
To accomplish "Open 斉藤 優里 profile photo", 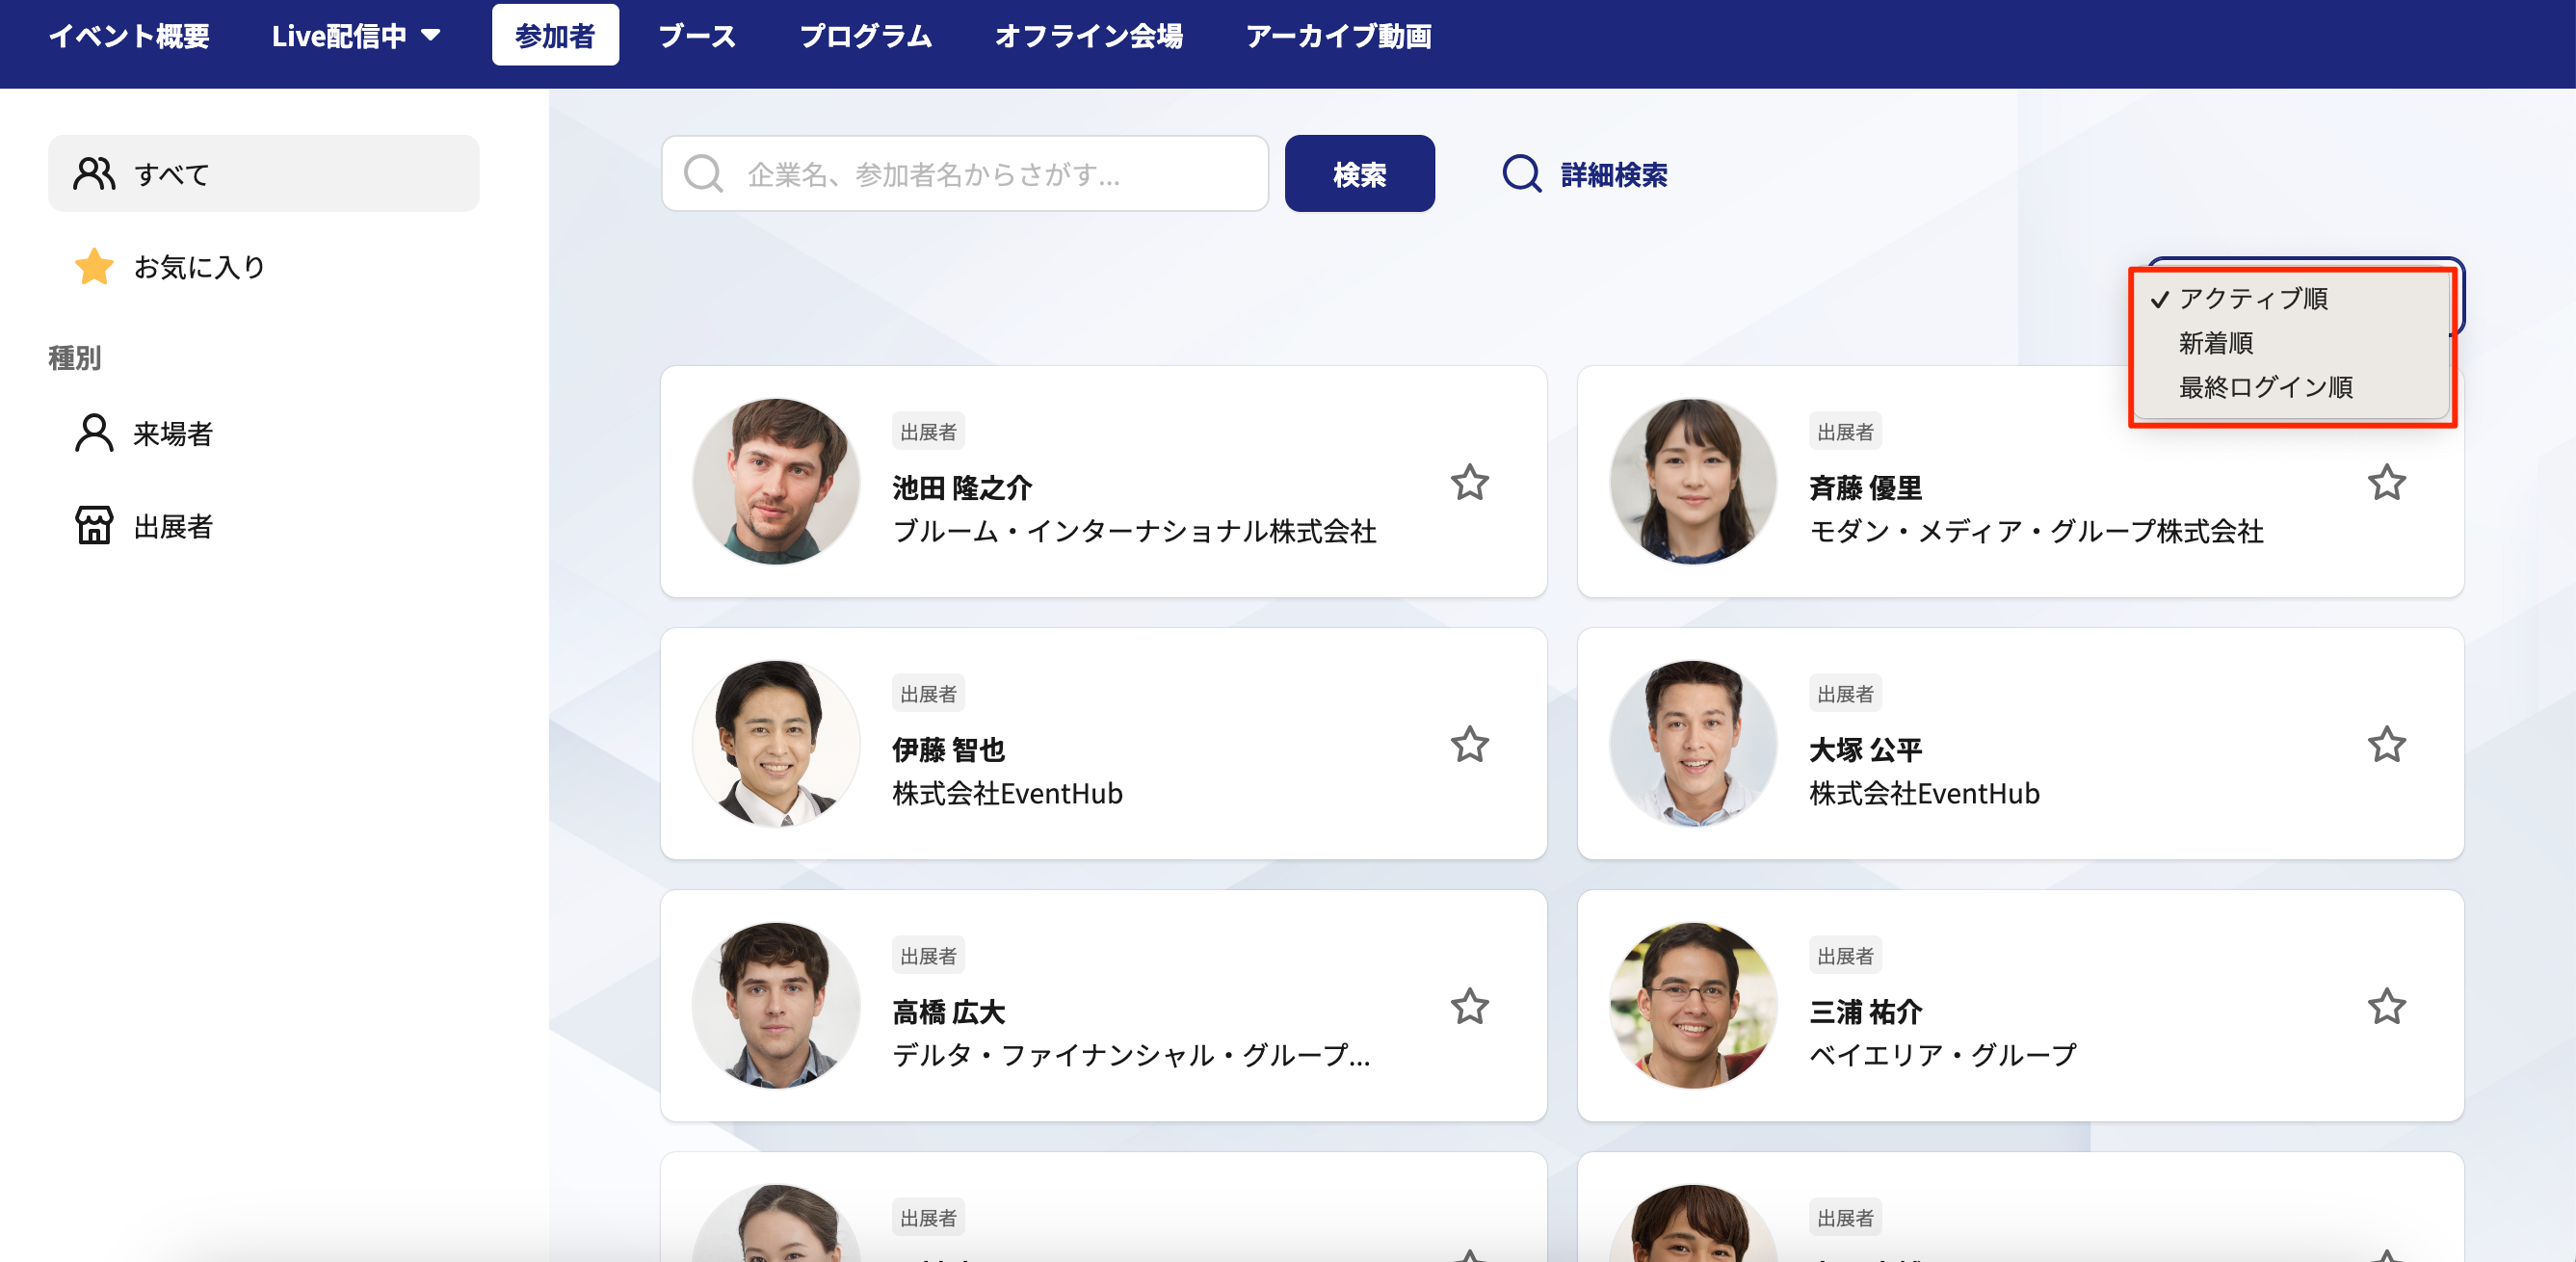I will (1693, 482).
